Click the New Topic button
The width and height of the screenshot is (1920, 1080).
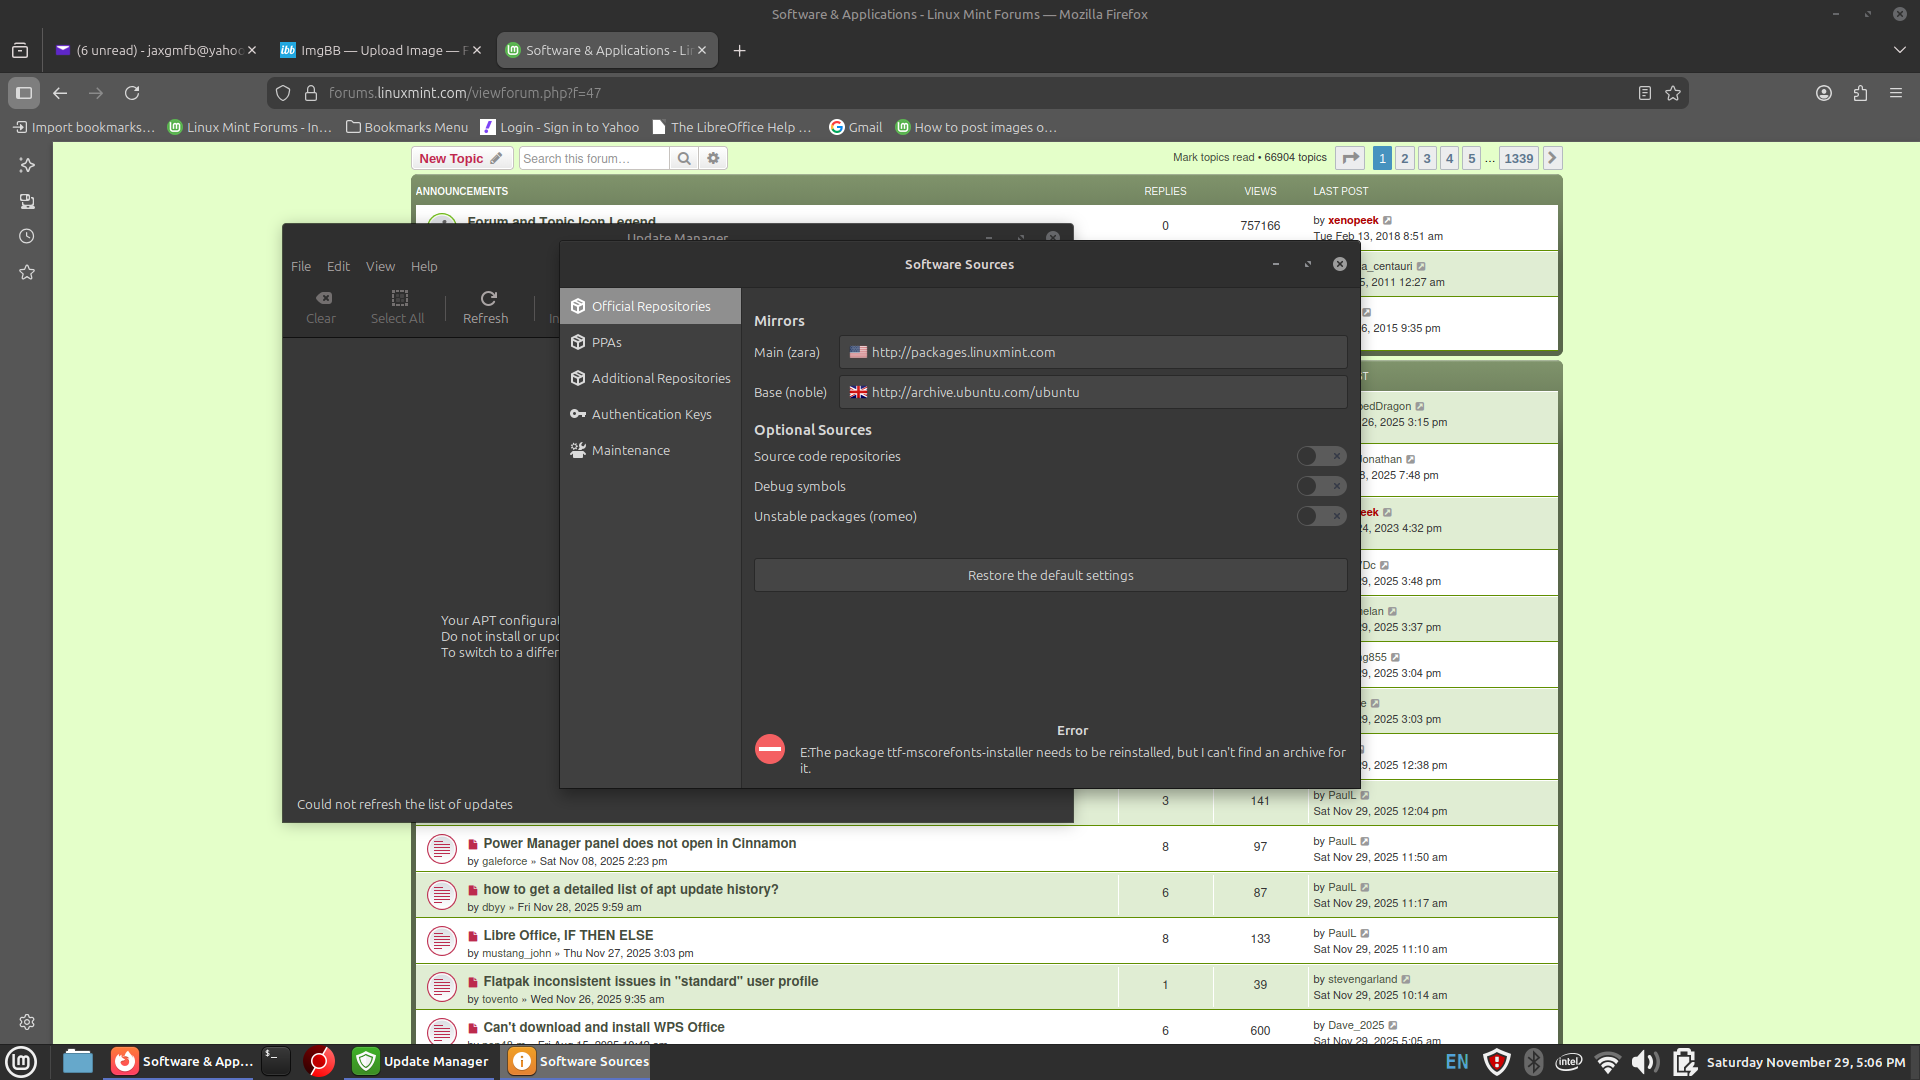coord(462,158)
